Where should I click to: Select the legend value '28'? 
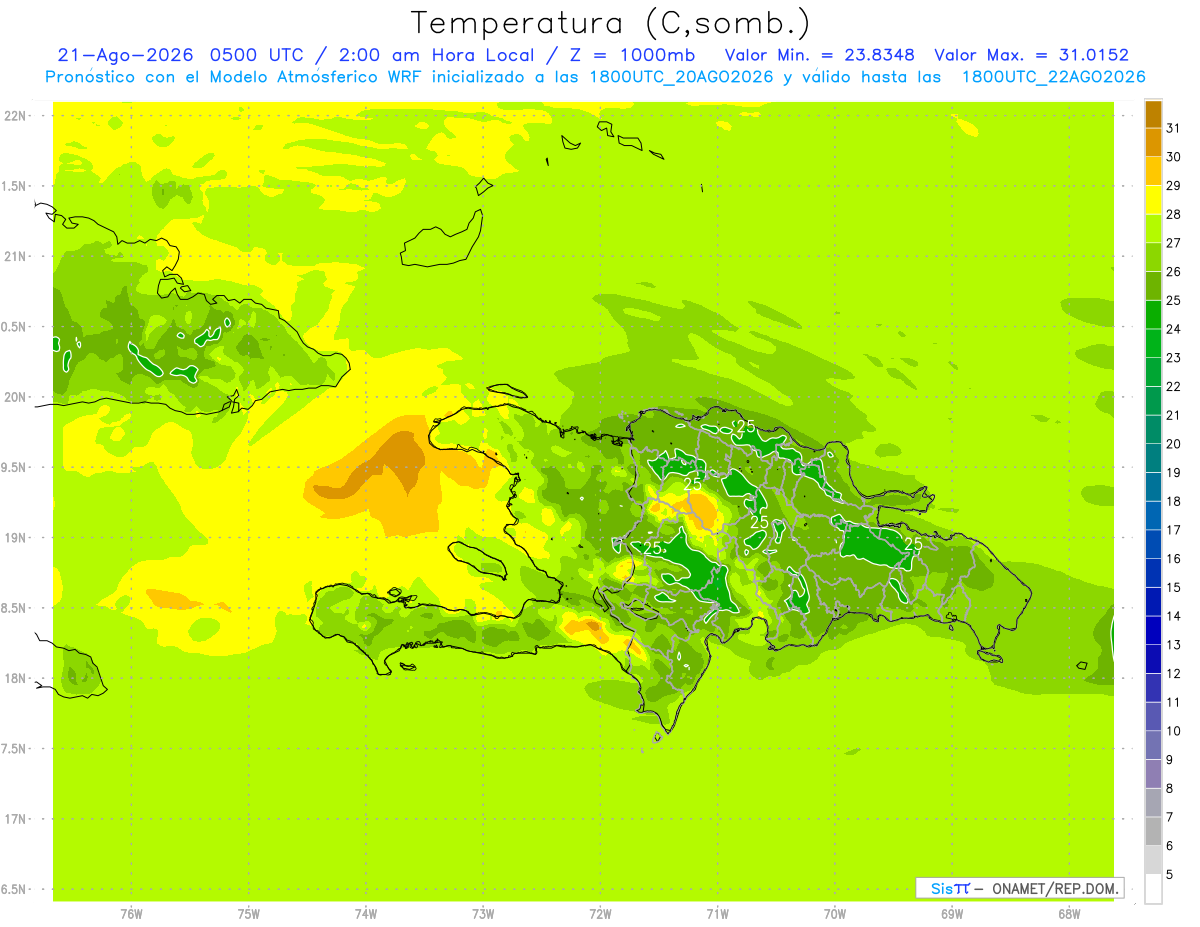1174,215
